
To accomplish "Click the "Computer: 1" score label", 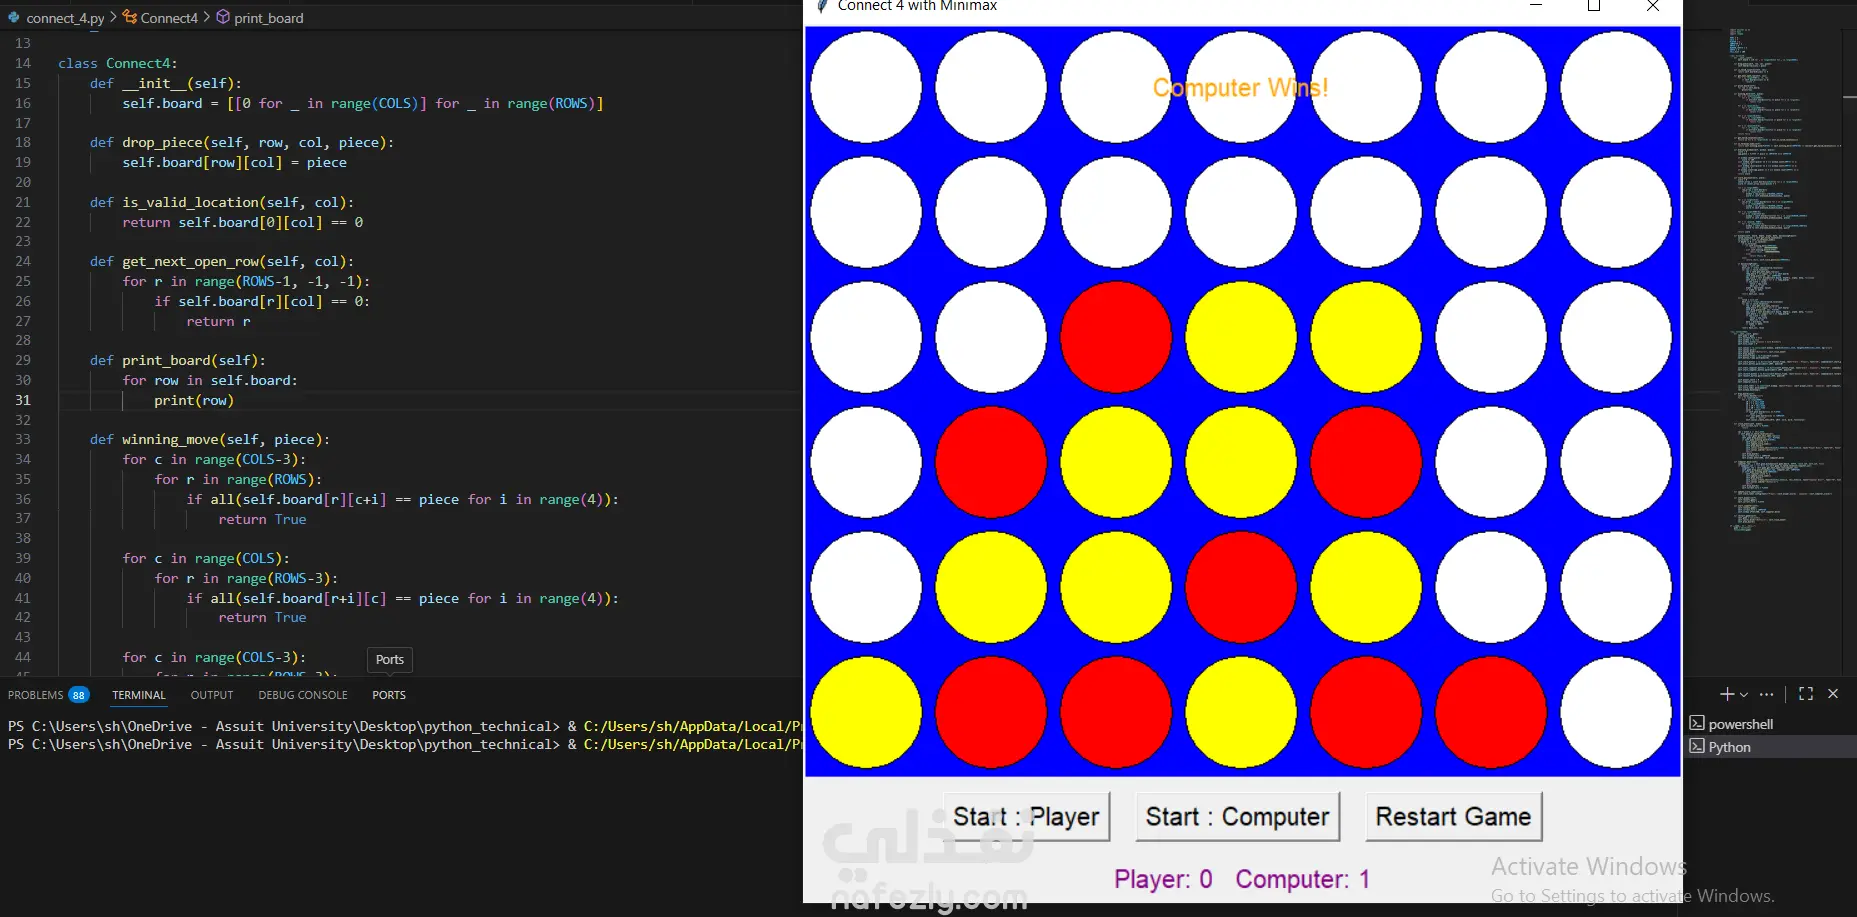I will pos(1302,879).
